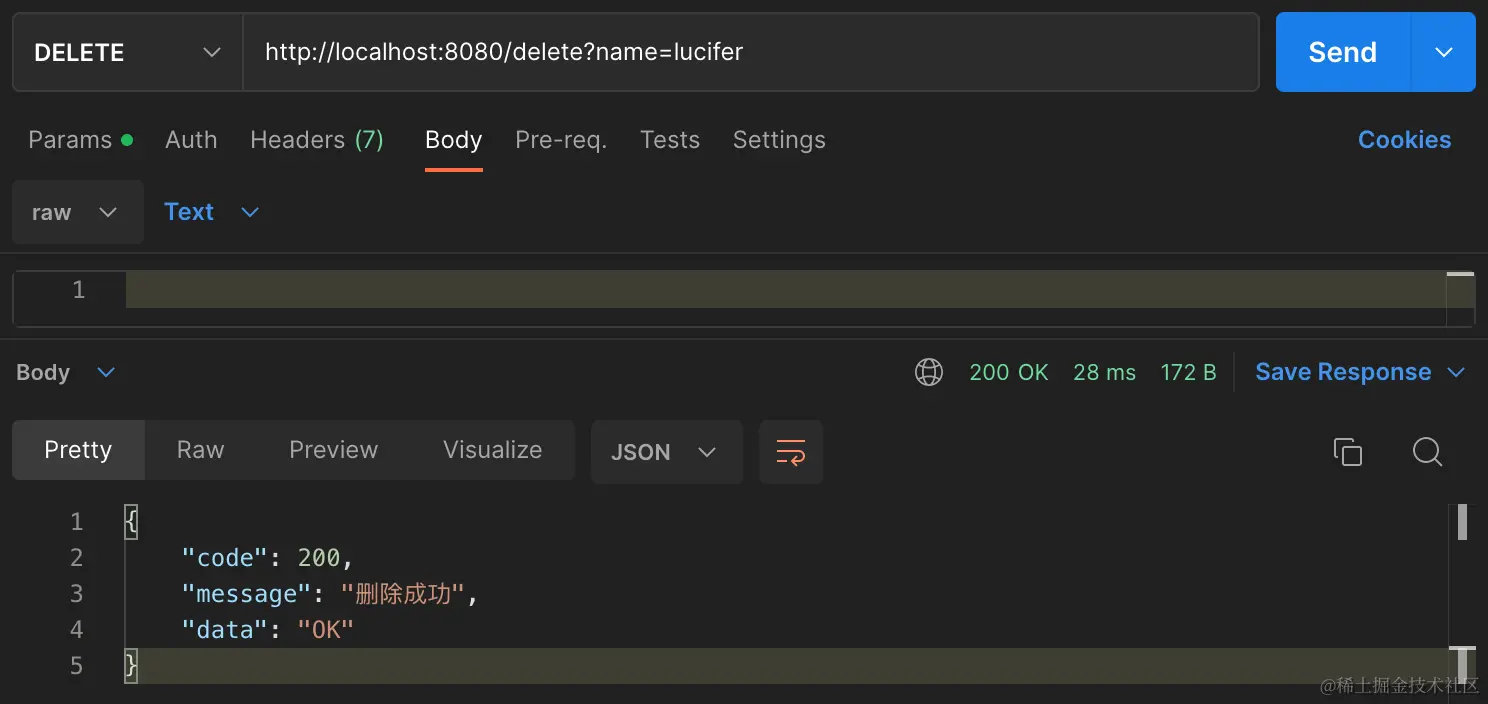The height and width of the screenshot is (704, 1488).
Task: Collapse the response Body section
Action: click(x=106, y=371)
